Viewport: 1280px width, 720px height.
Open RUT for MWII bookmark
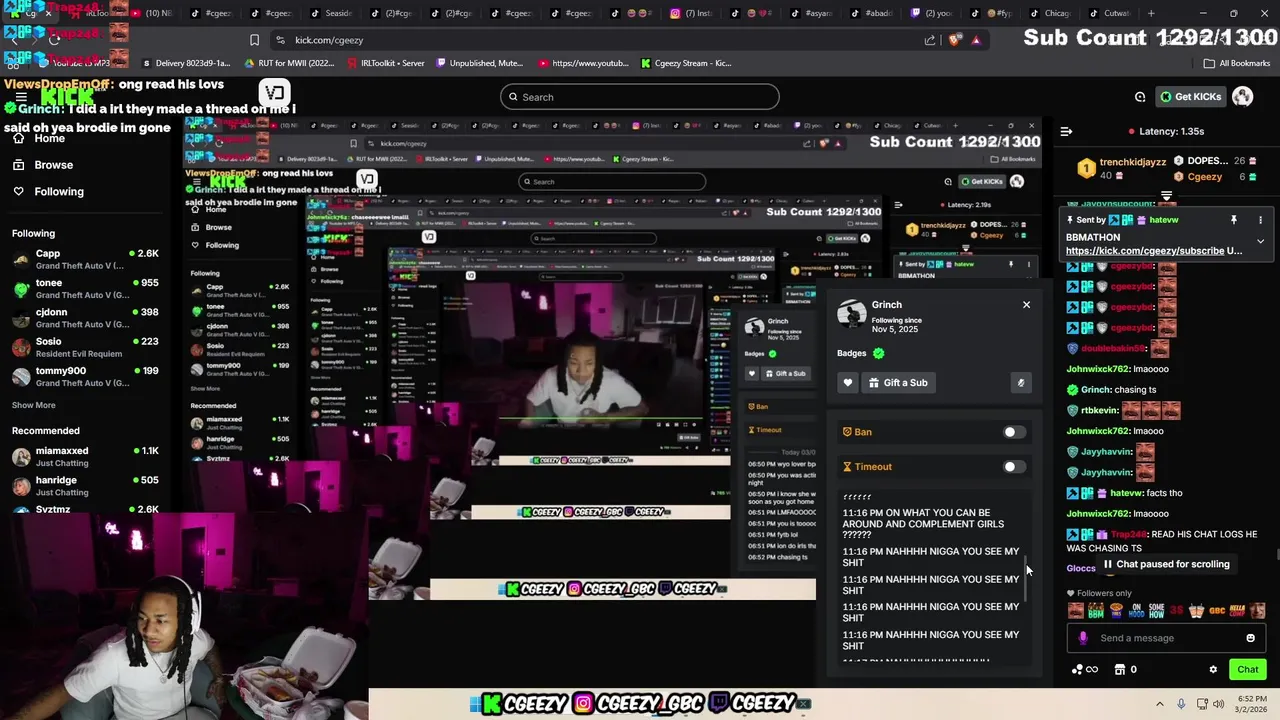289,63
